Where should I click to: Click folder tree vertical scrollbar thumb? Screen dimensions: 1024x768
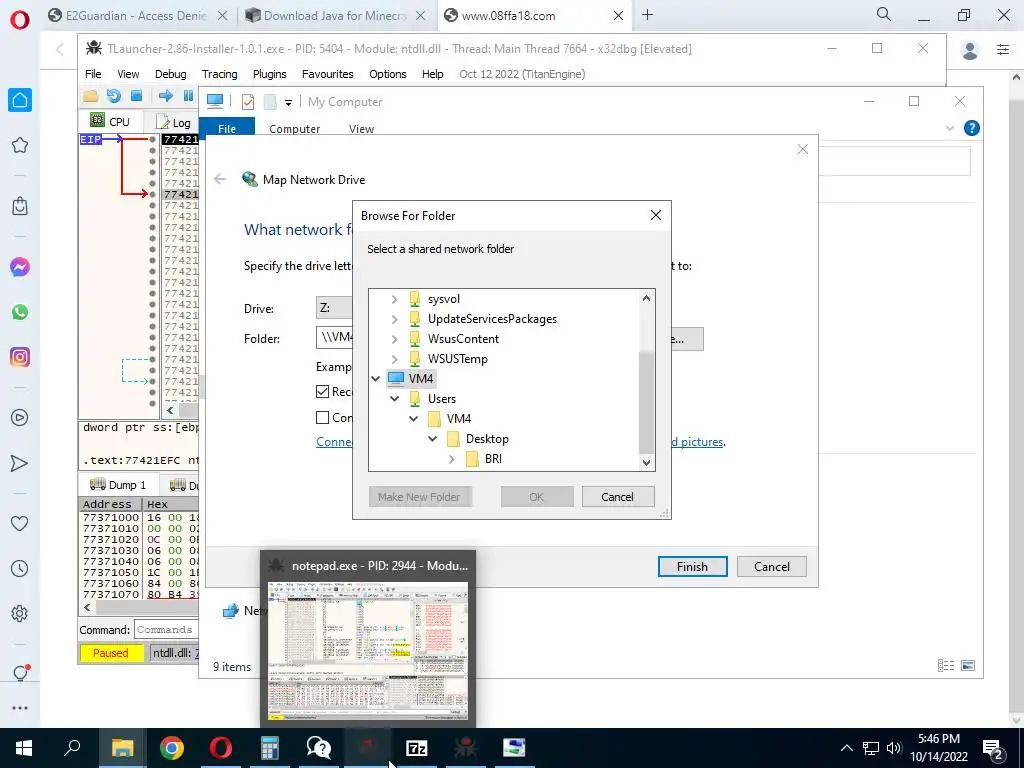(646, 401)
